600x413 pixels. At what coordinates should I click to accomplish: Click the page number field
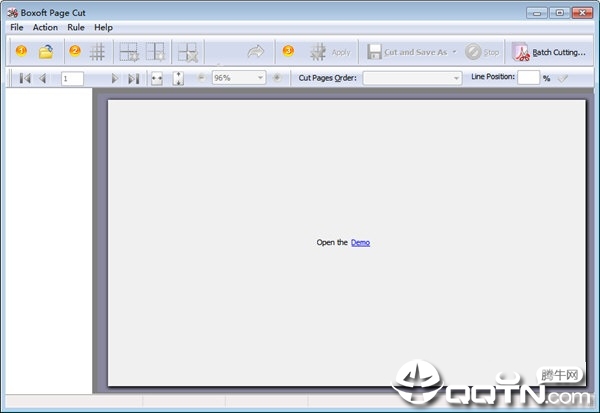click(72, 79)
